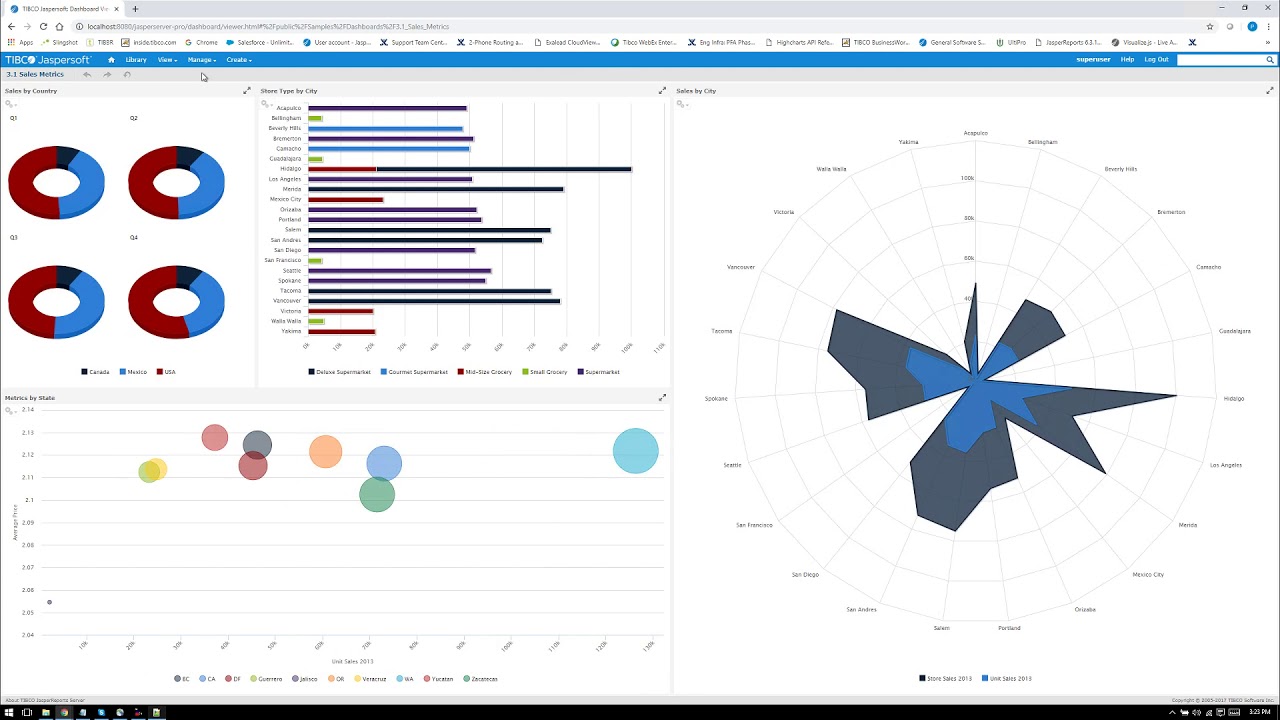Toggle Unit Sales 2013 in radar legend
Viewport: 1280px width, 720px height.
pyautogui.click(x=1006, y=679)
